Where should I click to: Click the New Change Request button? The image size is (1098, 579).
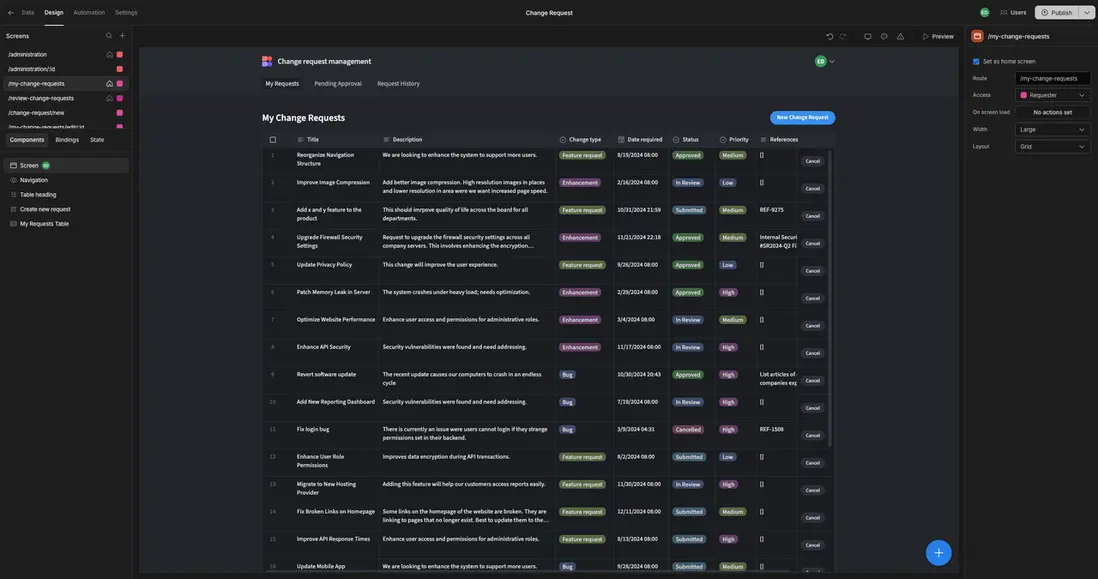coord(802,117)
